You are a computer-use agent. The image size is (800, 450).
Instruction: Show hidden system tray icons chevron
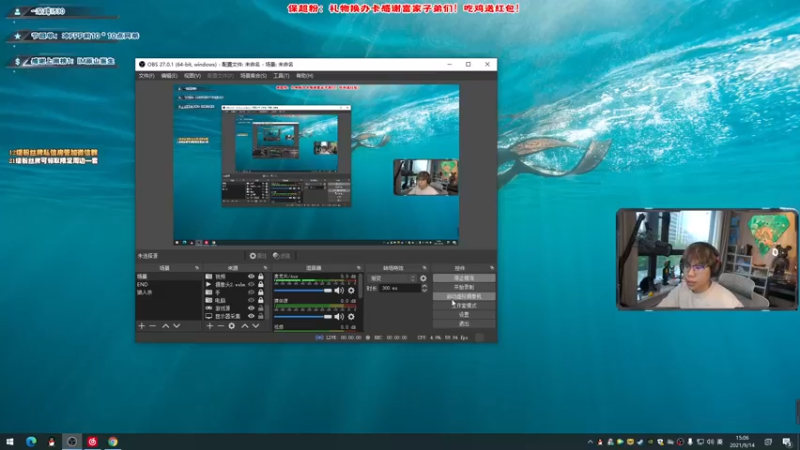(590, 442)
